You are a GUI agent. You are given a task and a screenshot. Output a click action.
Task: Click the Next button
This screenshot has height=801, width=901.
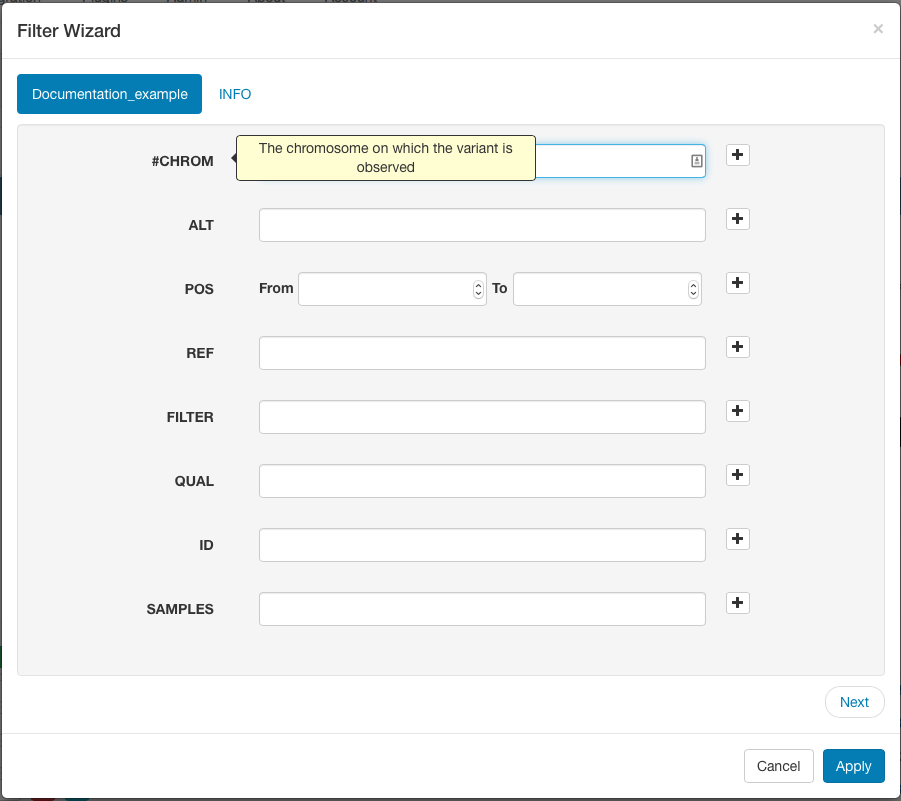854,702
